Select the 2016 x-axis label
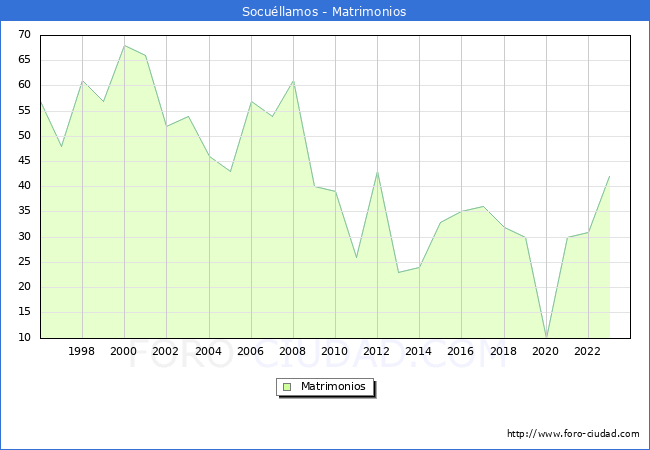This screenshot has height=450, width=650. click(x=461, y=352)
